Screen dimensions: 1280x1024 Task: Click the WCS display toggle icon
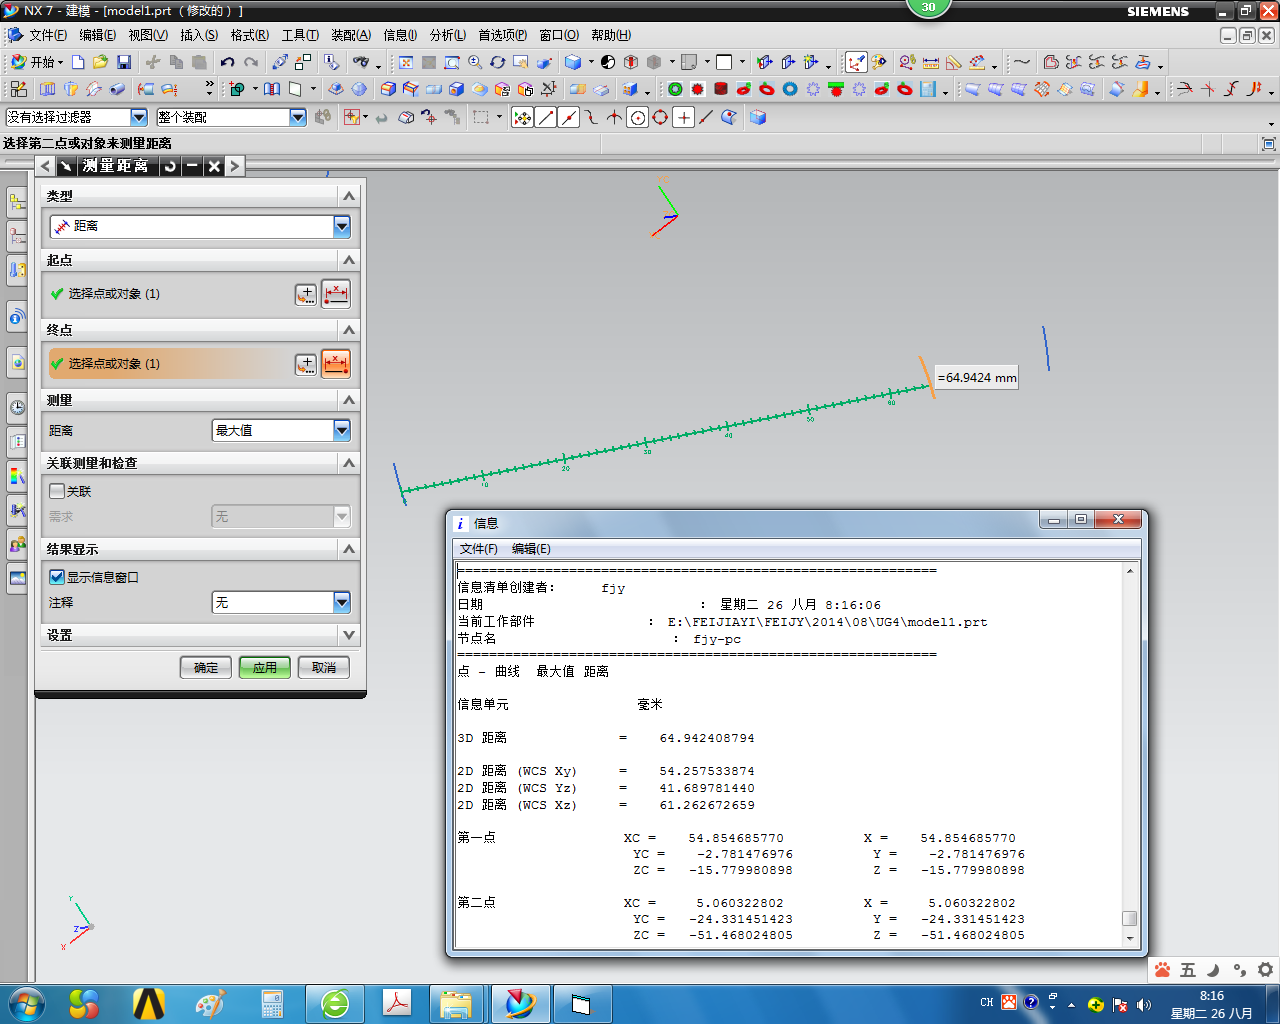point(856,62)
